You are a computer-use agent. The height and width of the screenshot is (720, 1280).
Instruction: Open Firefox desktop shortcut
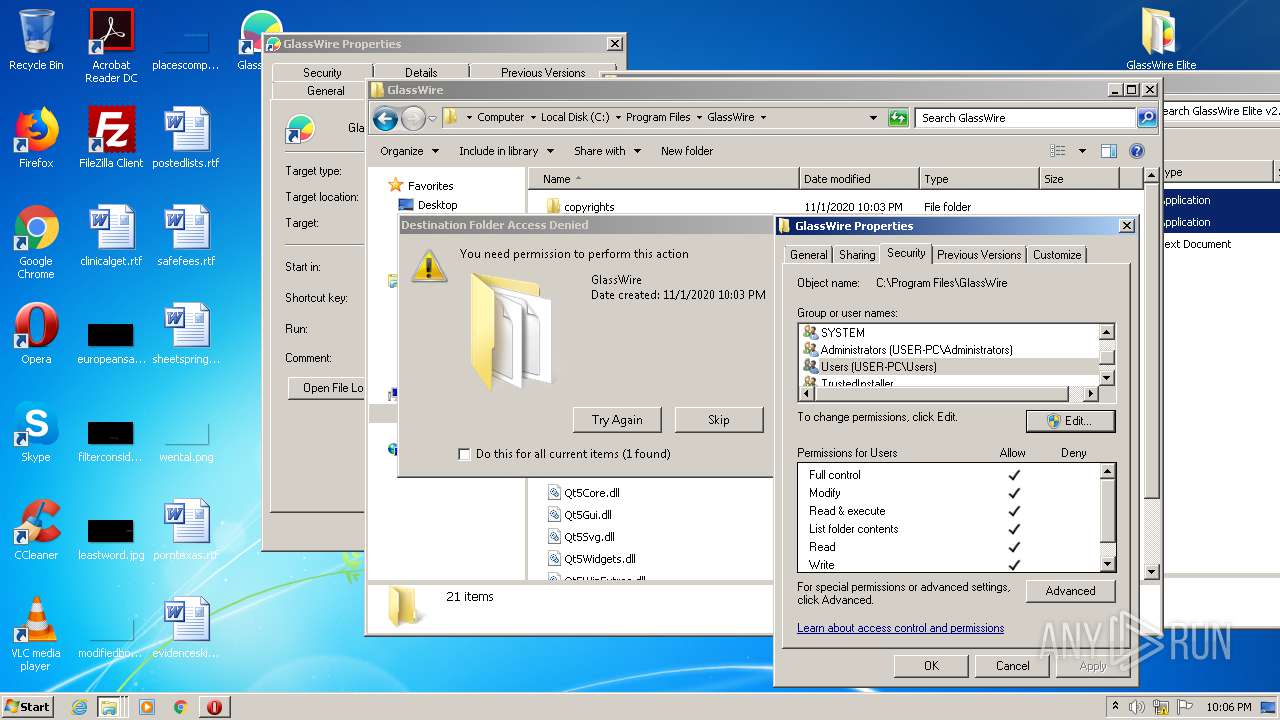pos(36,138)
